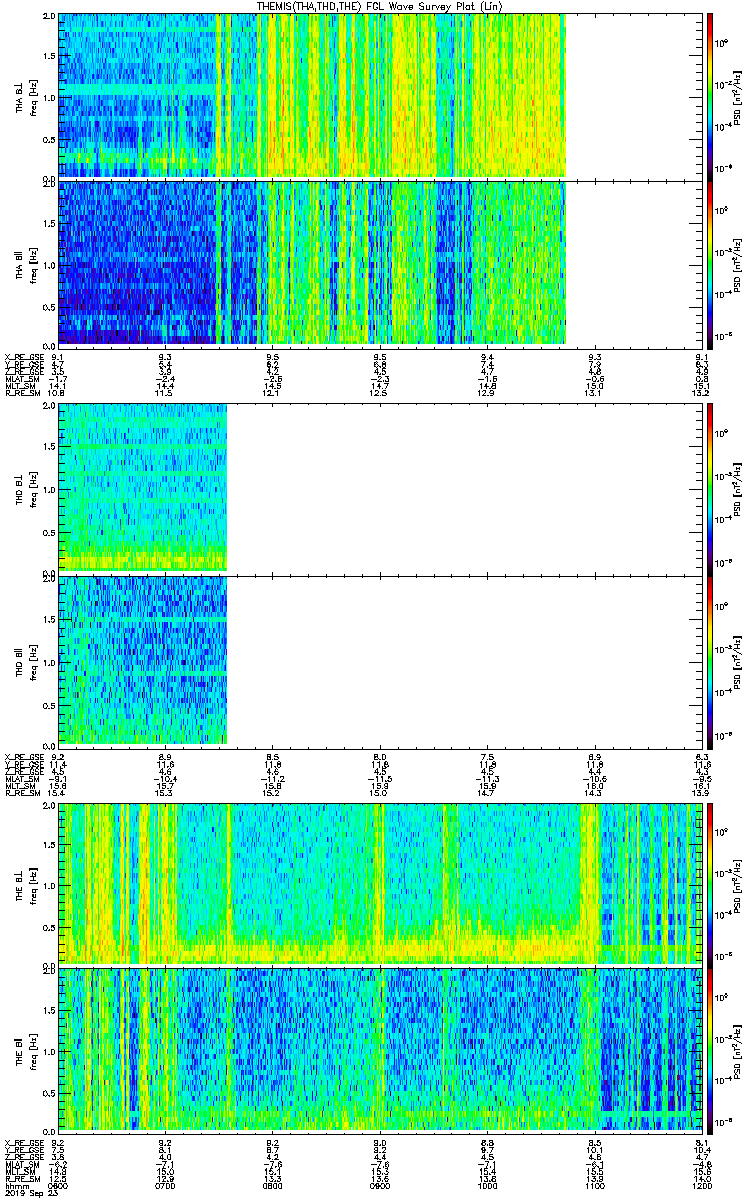
Task: Click PSD units label of THD B-perpendicular color bar
Action: (x=739, y=488)
